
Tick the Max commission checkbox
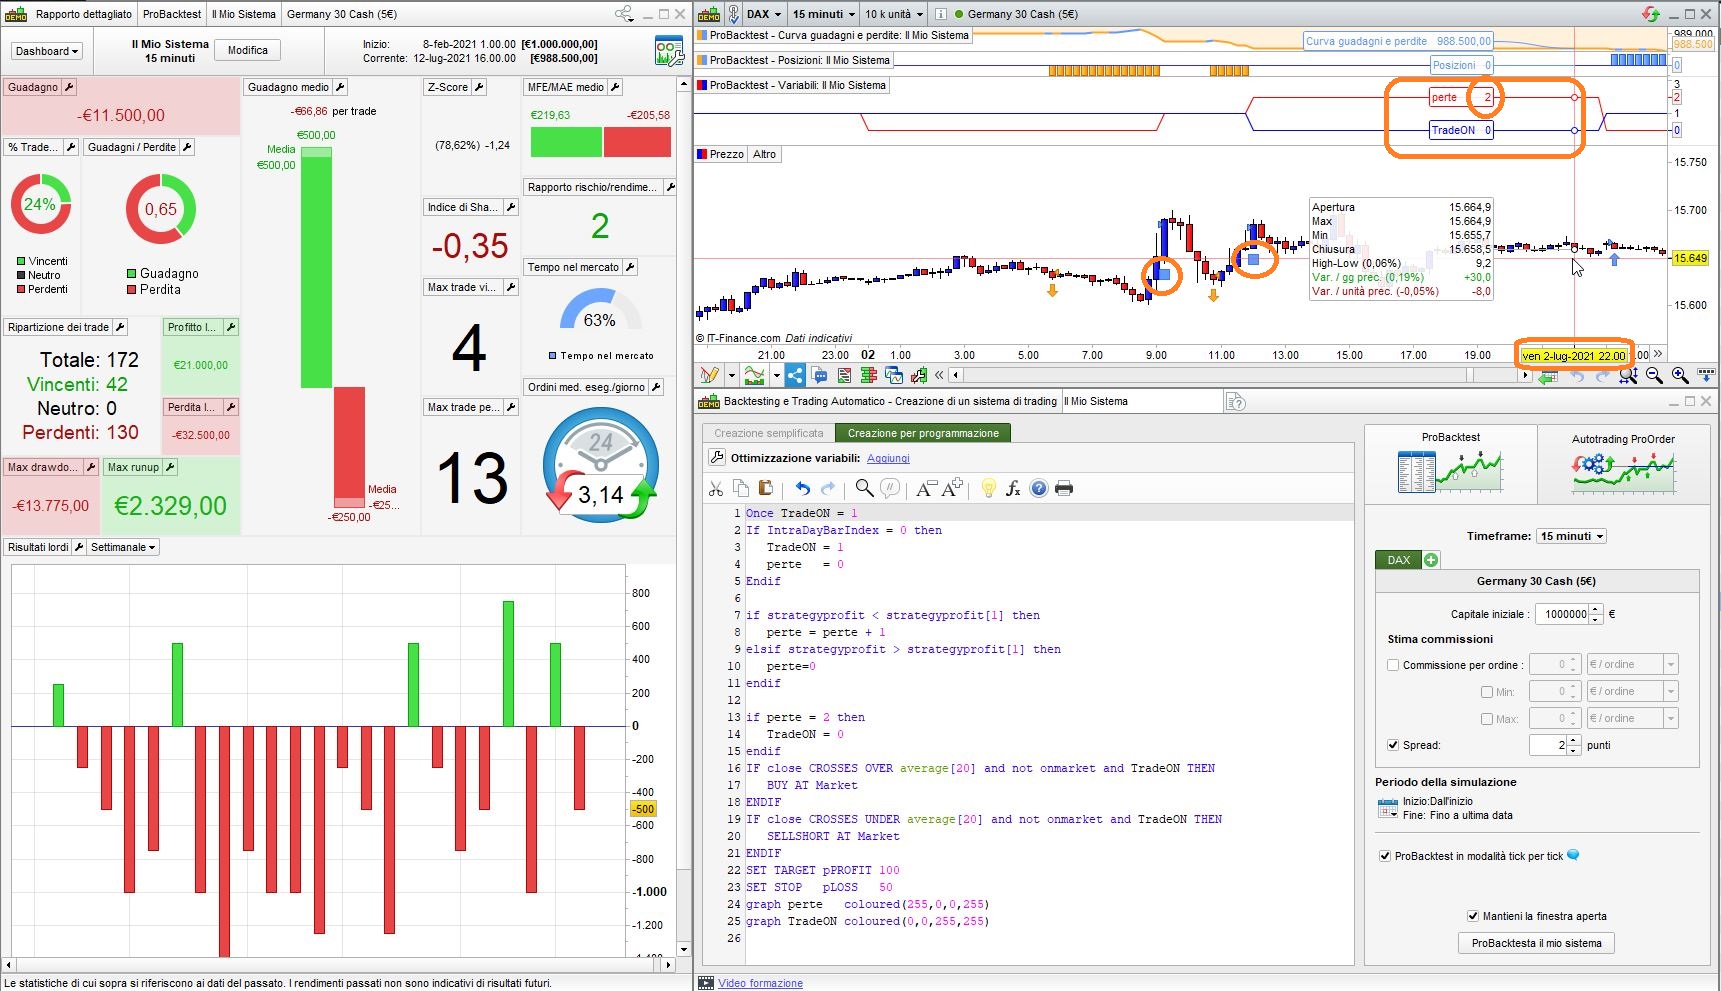click(1487, 719)
